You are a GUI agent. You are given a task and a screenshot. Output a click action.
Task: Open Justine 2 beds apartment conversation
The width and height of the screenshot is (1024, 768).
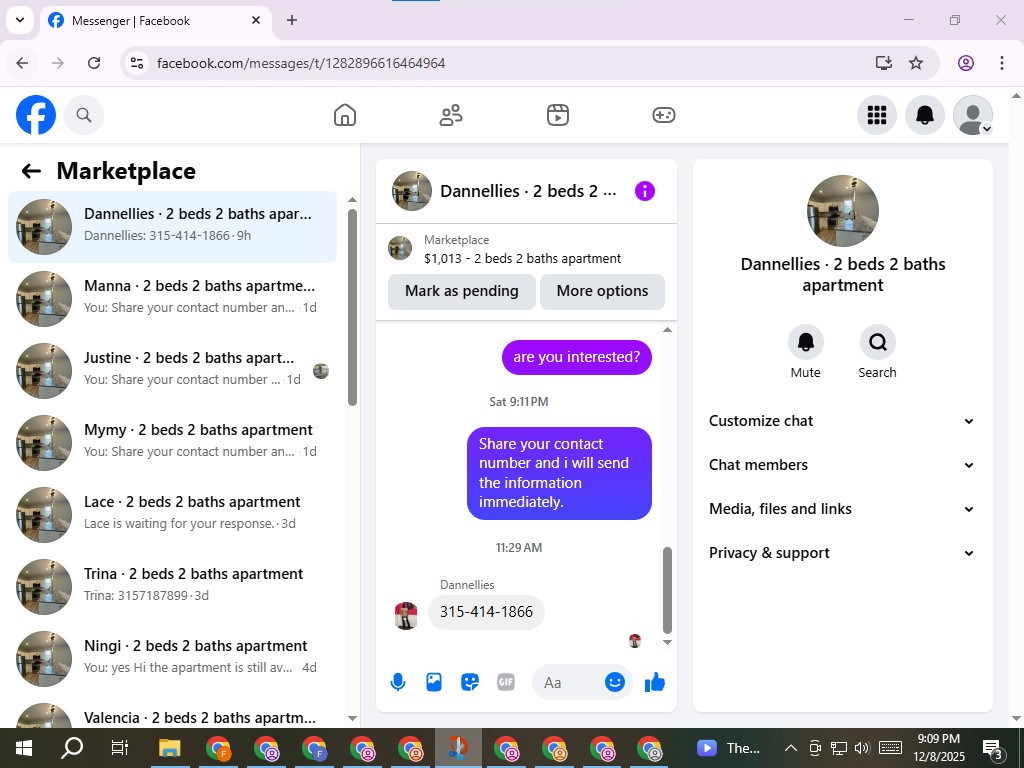pyautogui.click(x=172, y=370)
